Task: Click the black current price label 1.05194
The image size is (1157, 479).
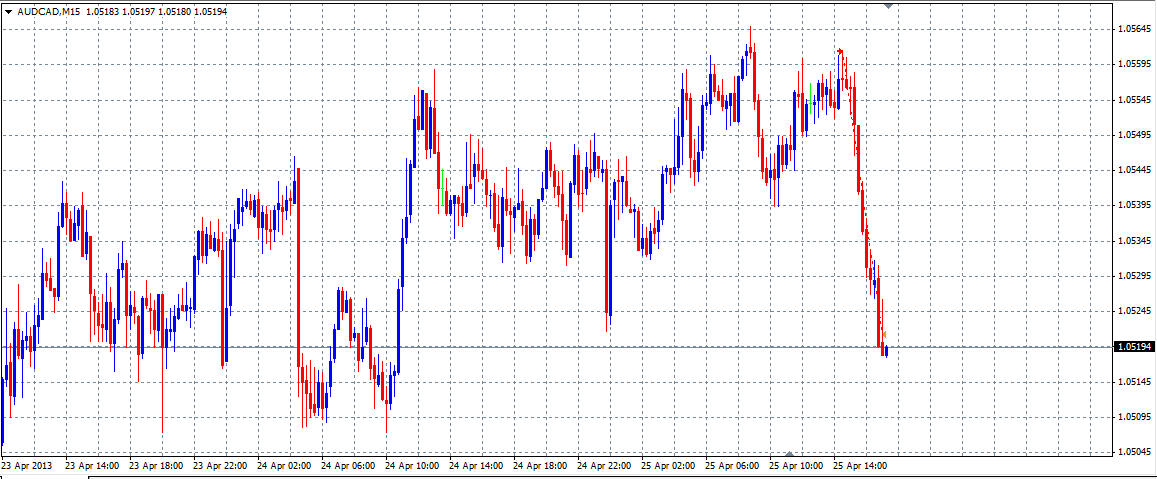Action: 1134,347
